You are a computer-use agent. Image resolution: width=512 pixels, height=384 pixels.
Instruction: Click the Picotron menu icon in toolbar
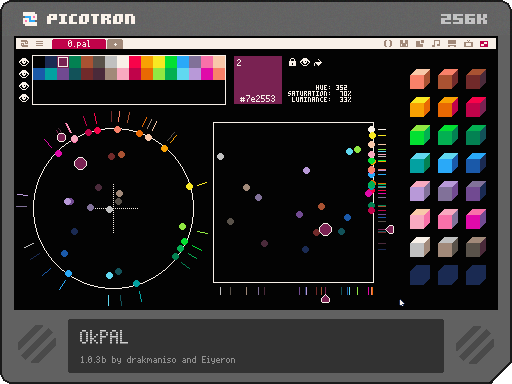pos(25,44)
